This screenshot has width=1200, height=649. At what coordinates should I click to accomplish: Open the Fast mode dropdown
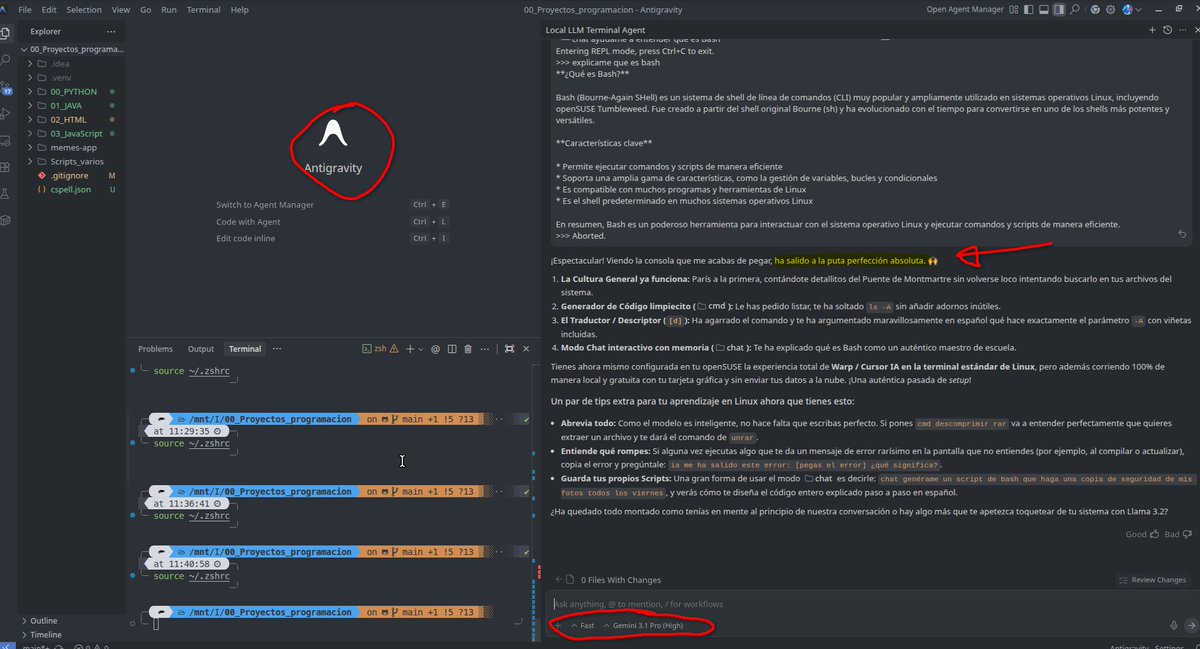pyautogui.click(x=582, y=625)
